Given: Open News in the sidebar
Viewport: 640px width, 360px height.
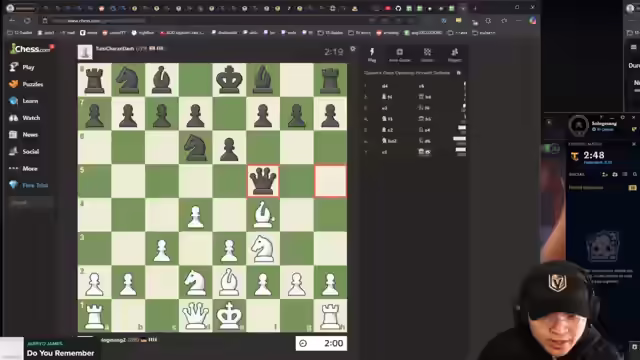Looking at the screenshot, I should click(x=24, y=134).
